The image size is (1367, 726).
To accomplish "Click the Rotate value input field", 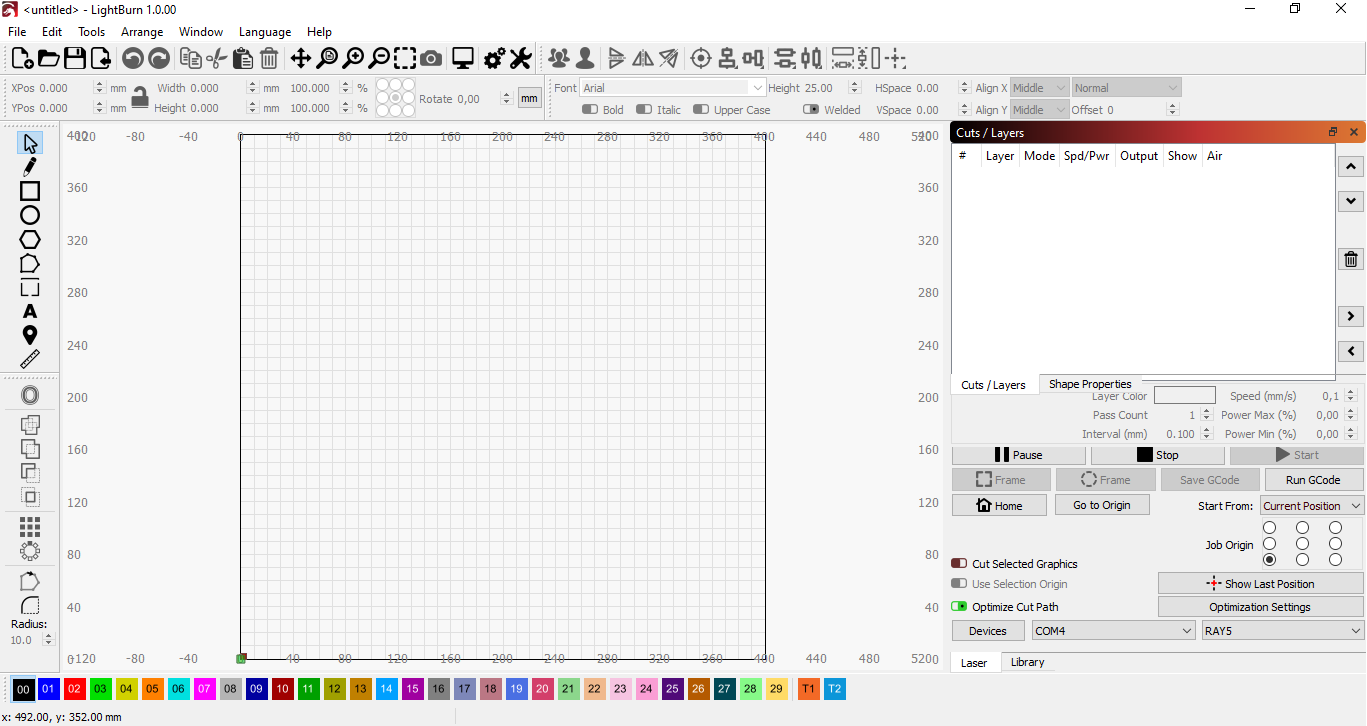I will 485,99.
